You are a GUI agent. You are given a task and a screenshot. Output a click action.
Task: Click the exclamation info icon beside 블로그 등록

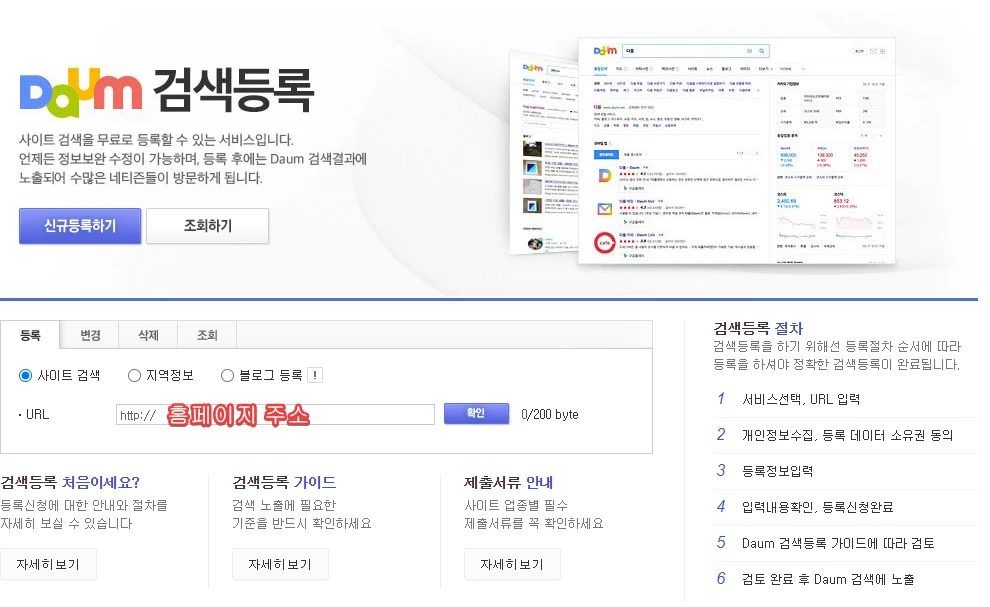315,375
